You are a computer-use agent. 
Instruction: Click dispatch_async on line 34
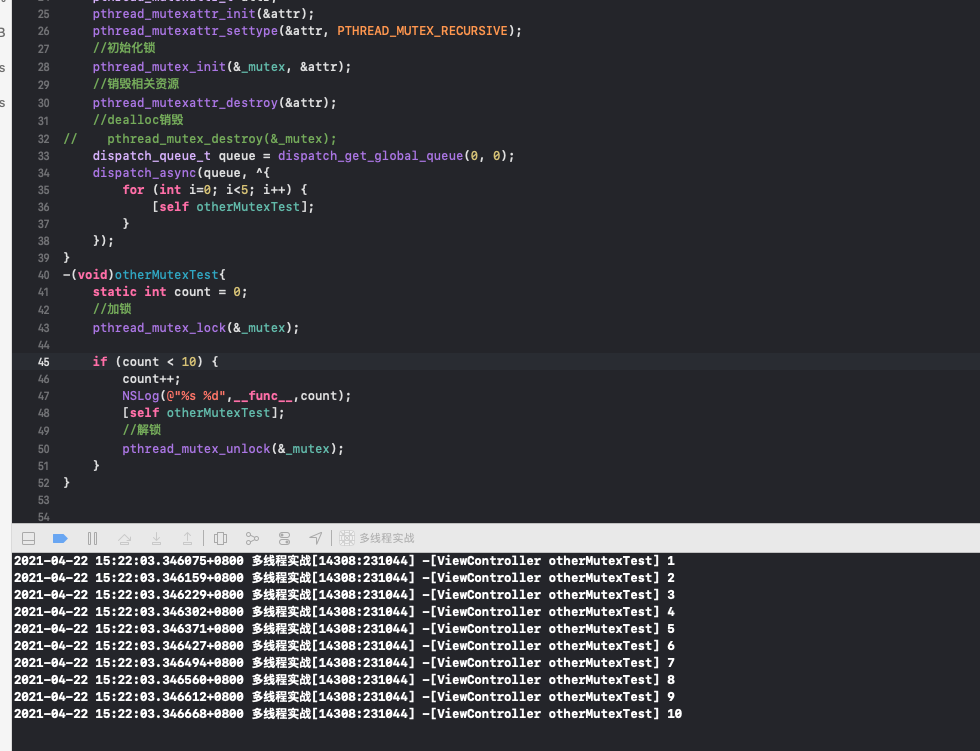click(x=144, y=173)
